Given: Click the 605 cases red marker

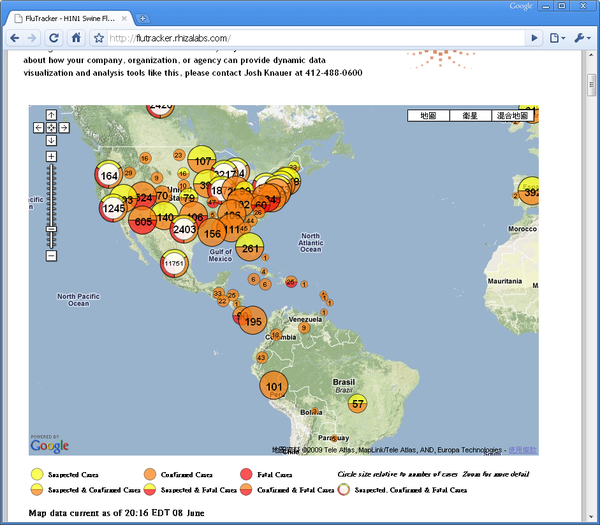Looking at the screenshot, I should 143,221.
